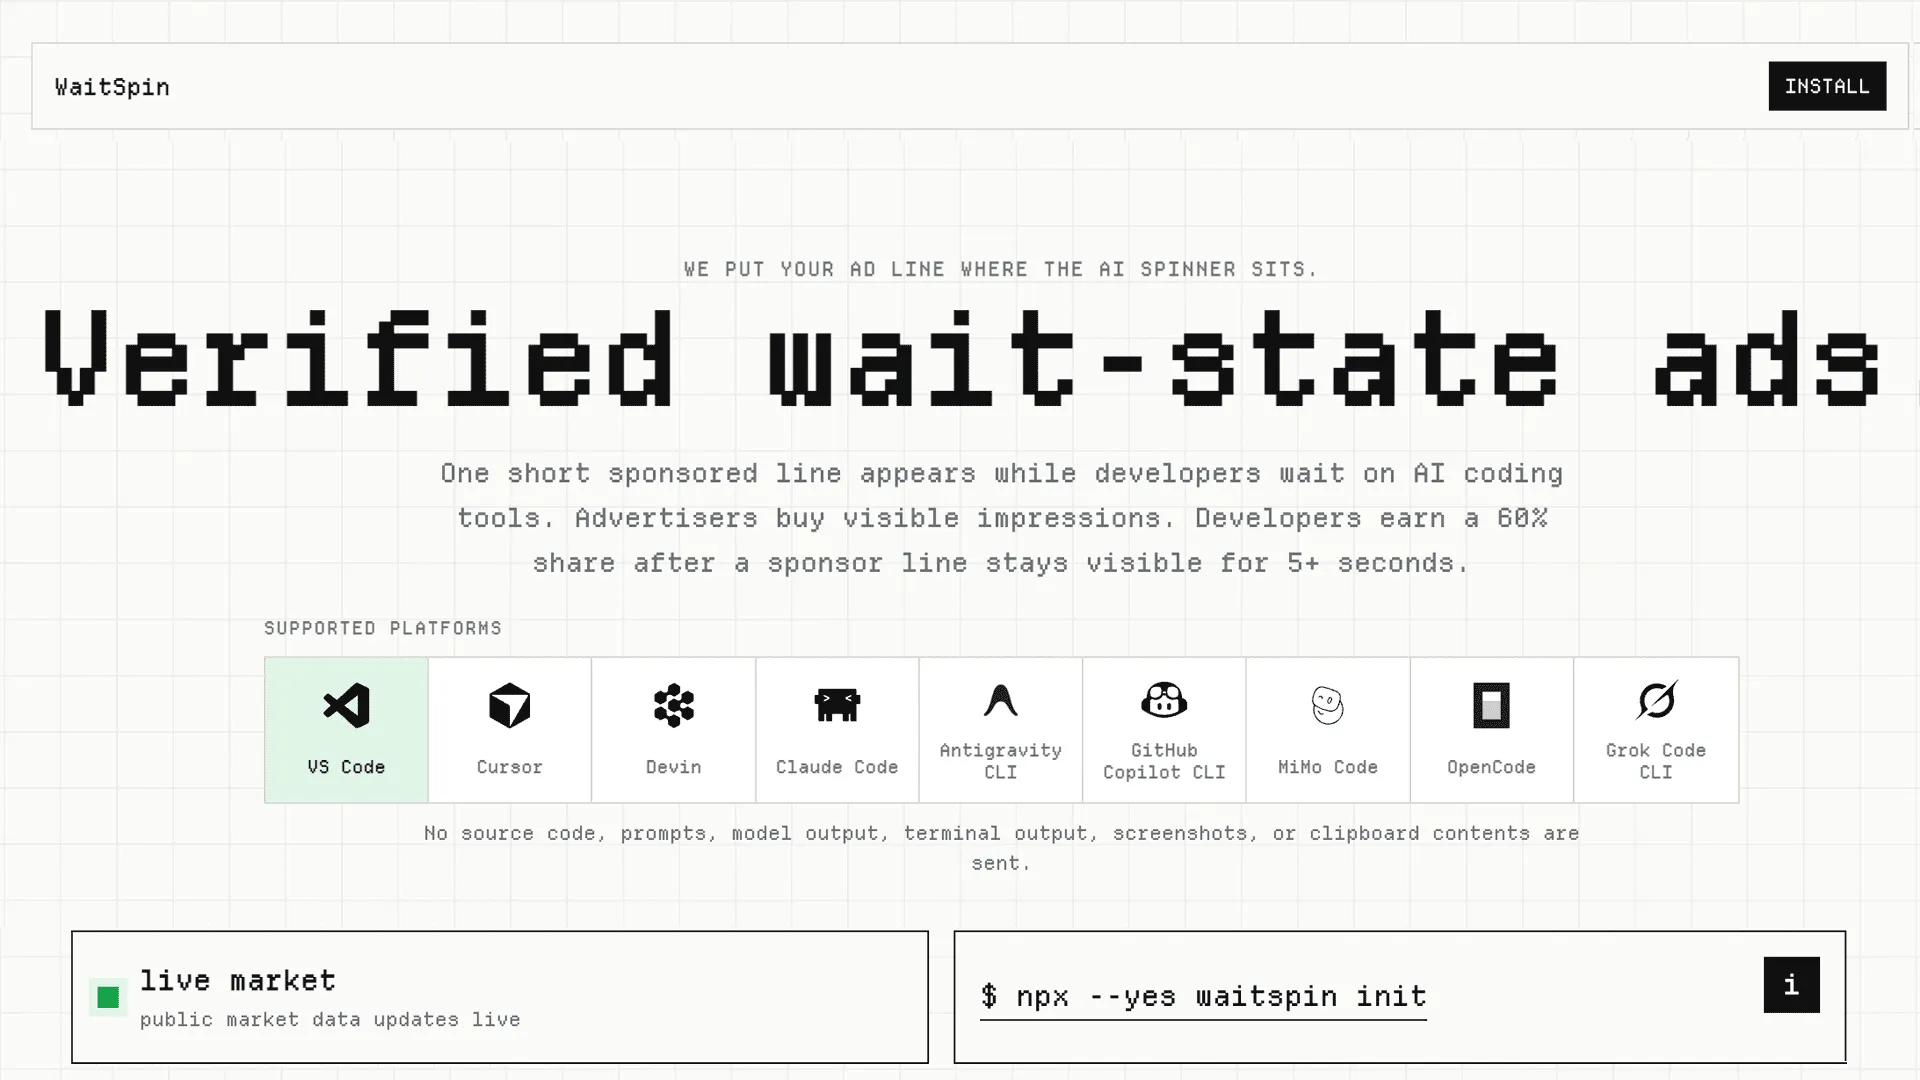Click the 'One short sponsored line' description paragraph
Viewport: 1920px width, 1080px height.
1001,518
